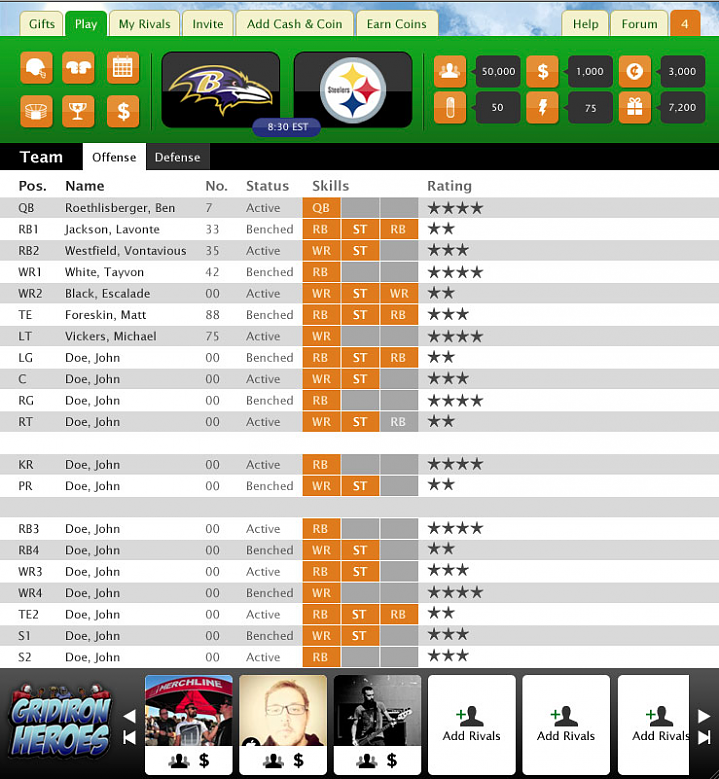Click the lightning energy icon next to 75
The image size is (719, 779).
click(x=542, y=107)
